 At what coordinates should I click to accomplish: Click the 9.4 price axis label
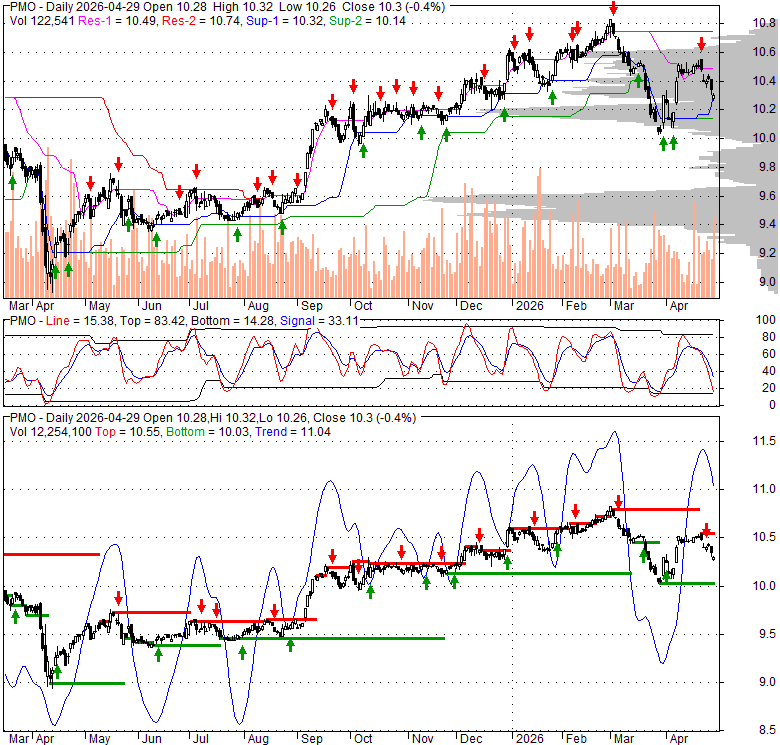pyautogui.click(x=767, y=224)
